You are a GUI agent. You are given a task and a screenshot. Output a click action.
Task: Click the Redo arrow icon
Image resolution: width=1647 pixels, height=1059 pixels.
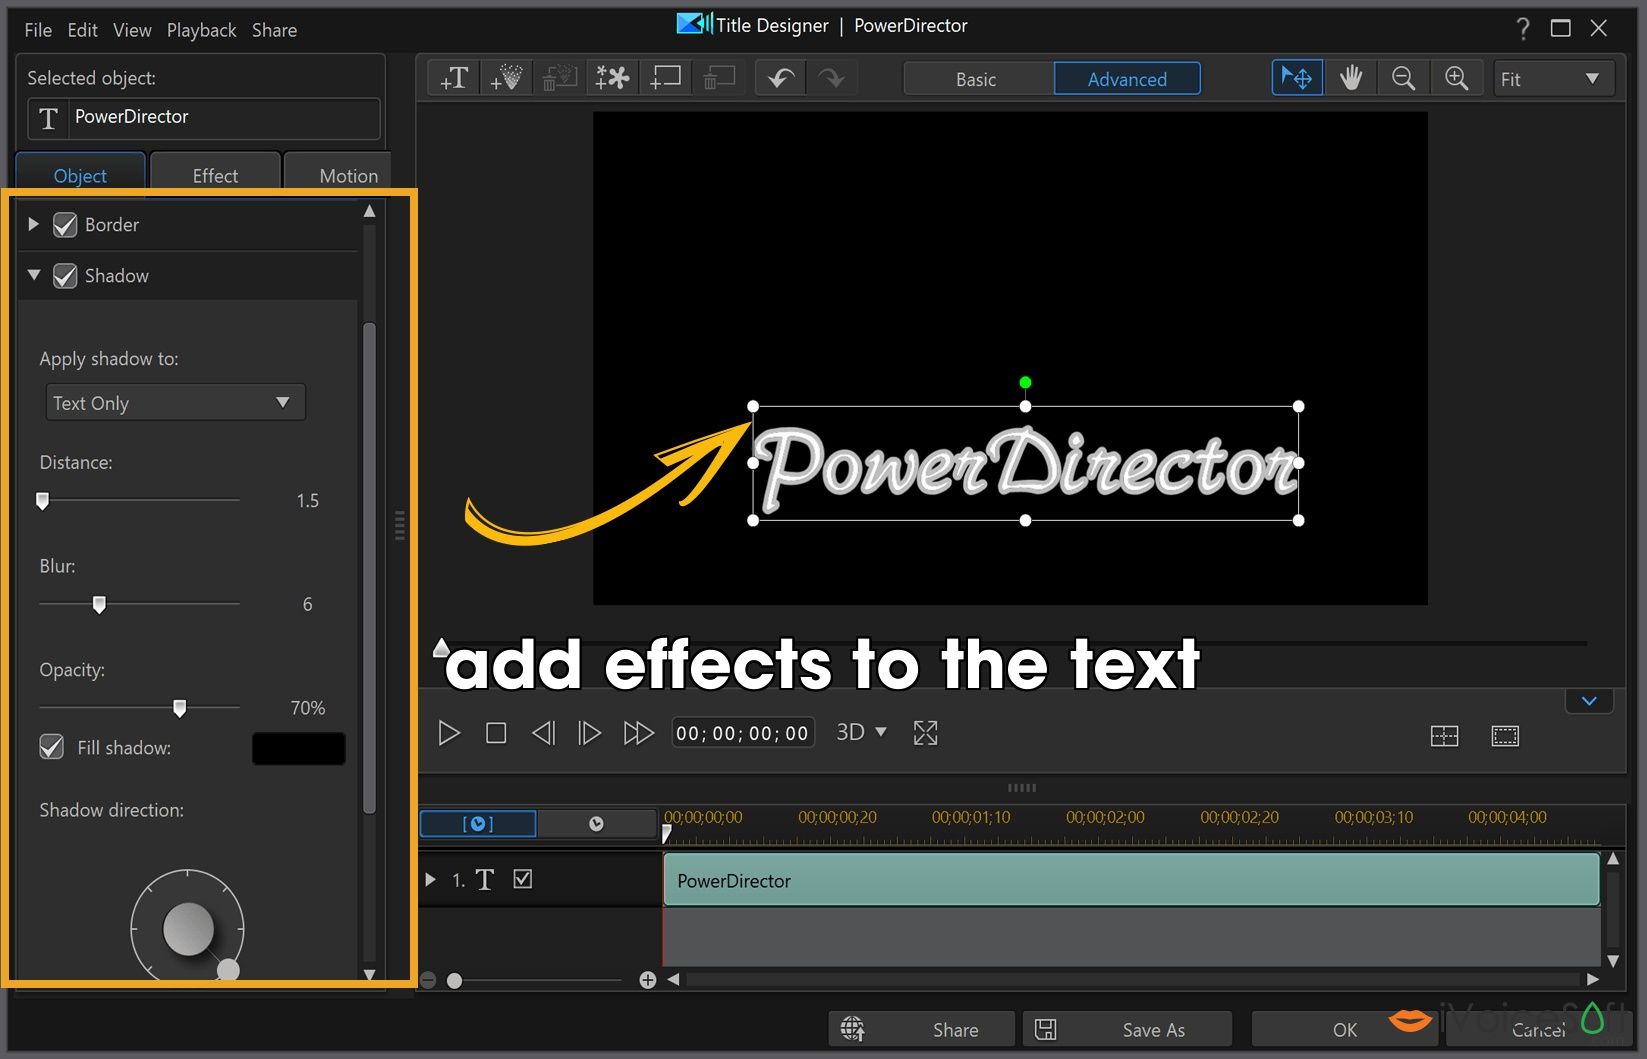click(x=831, y=78)
